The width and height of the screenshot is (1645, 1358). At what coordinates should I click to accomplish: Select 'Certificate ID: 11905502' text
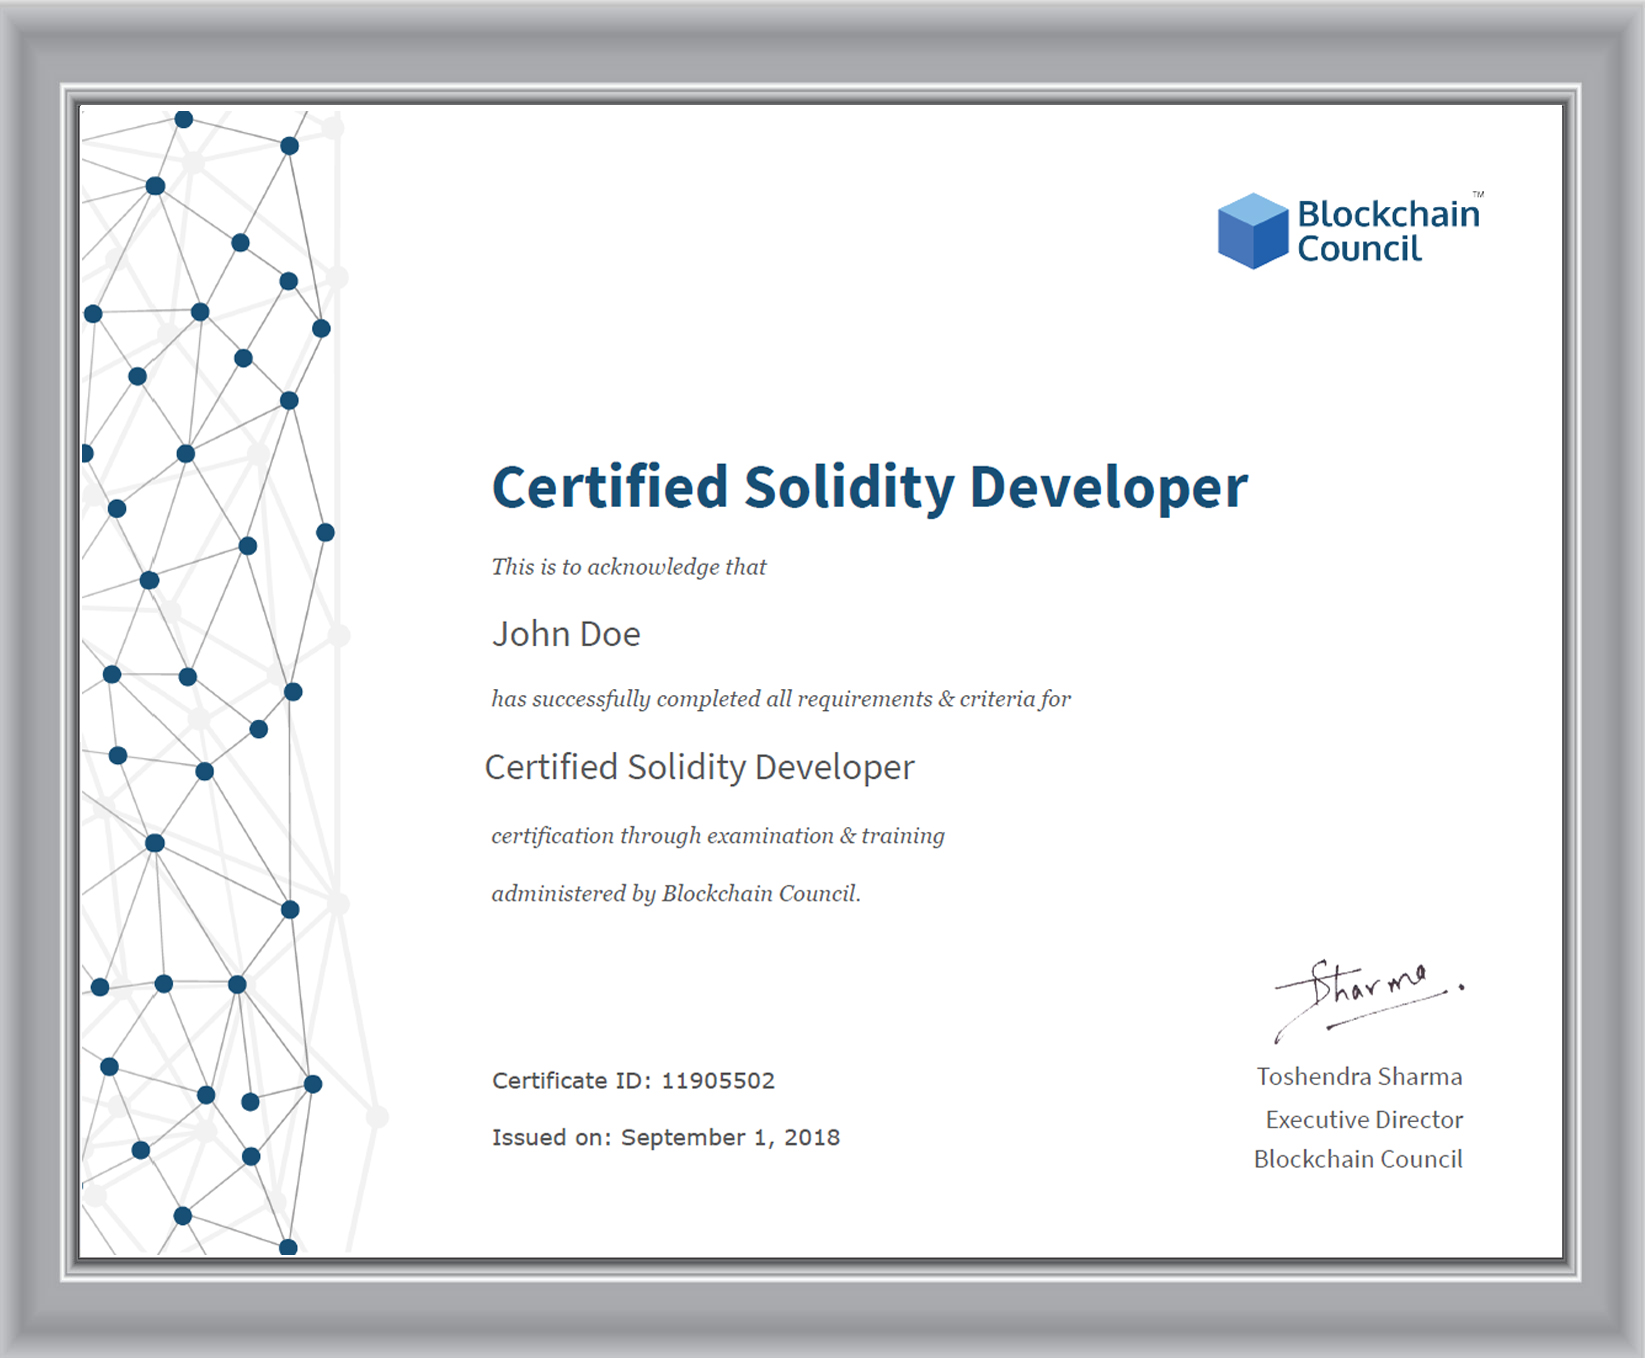coord(634,1081)
